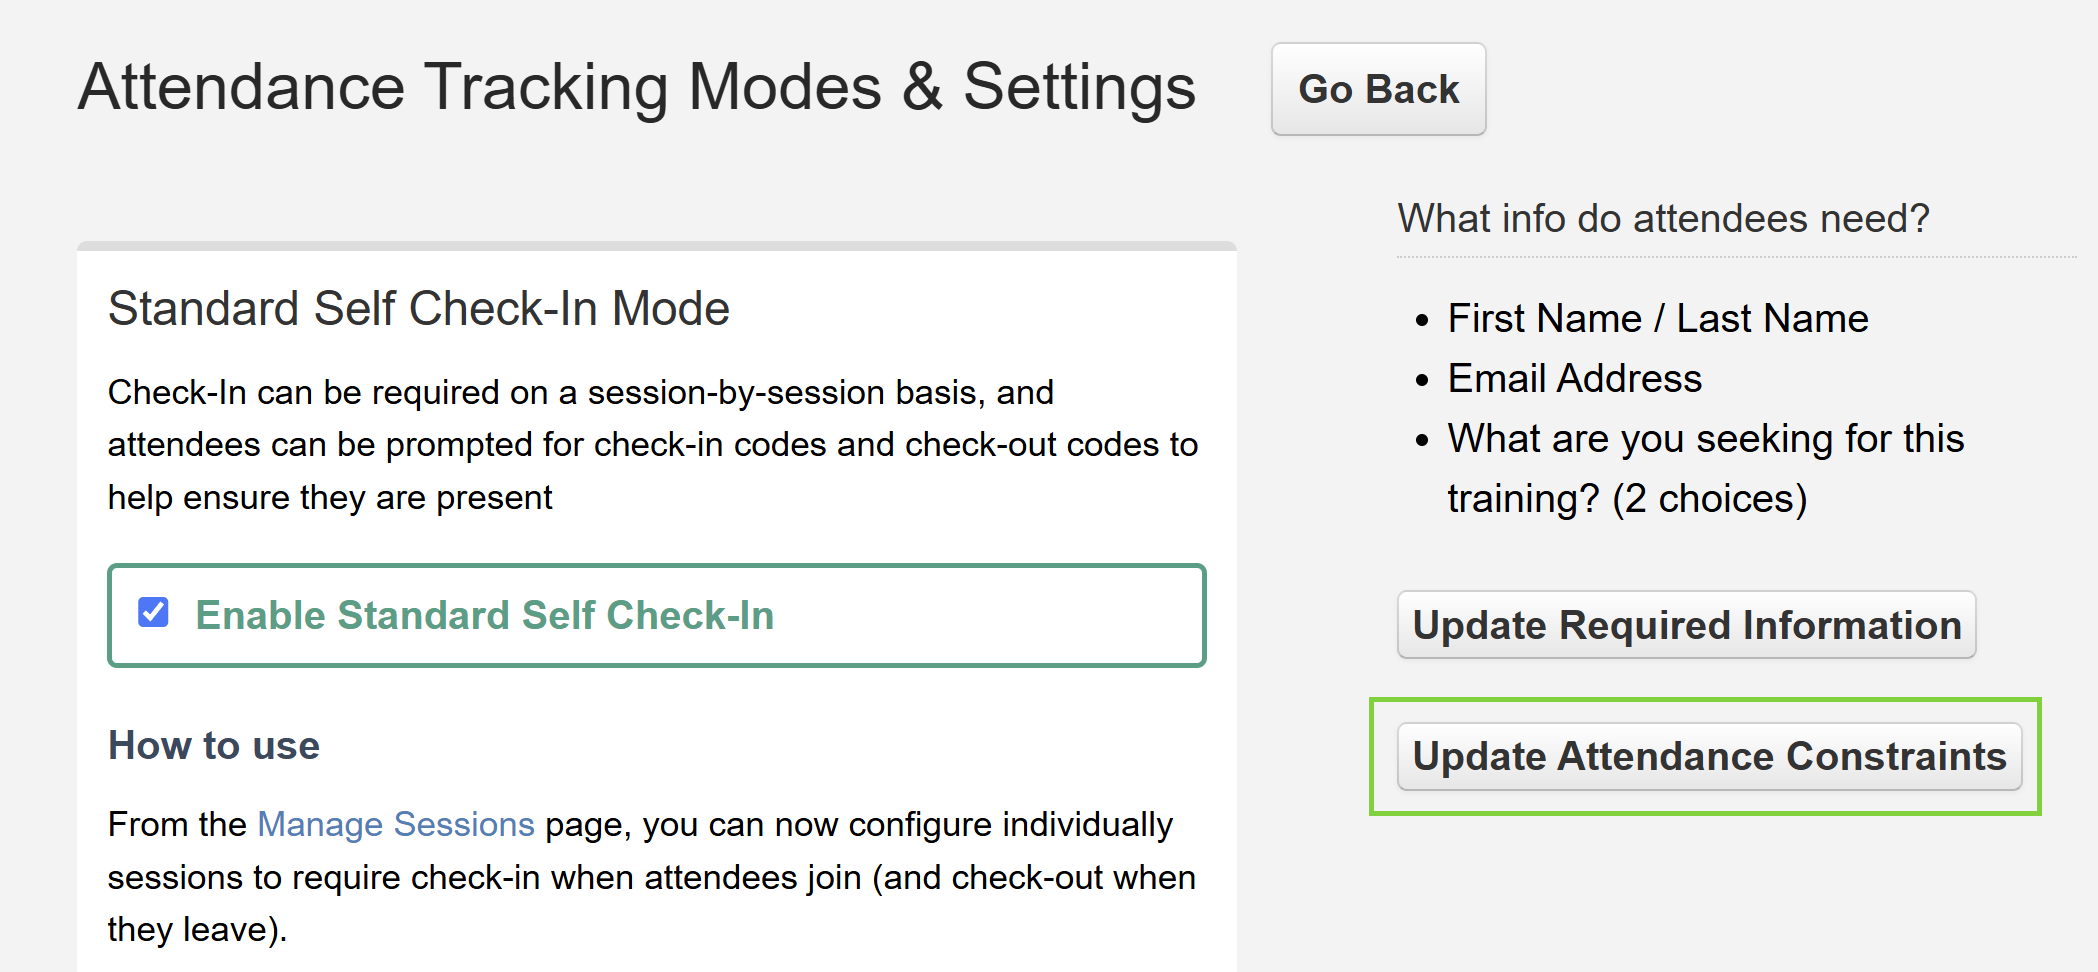Click empty space inside green Enable Check-In box
This screenshot has width=2098, height=972.
coord(990,616)
